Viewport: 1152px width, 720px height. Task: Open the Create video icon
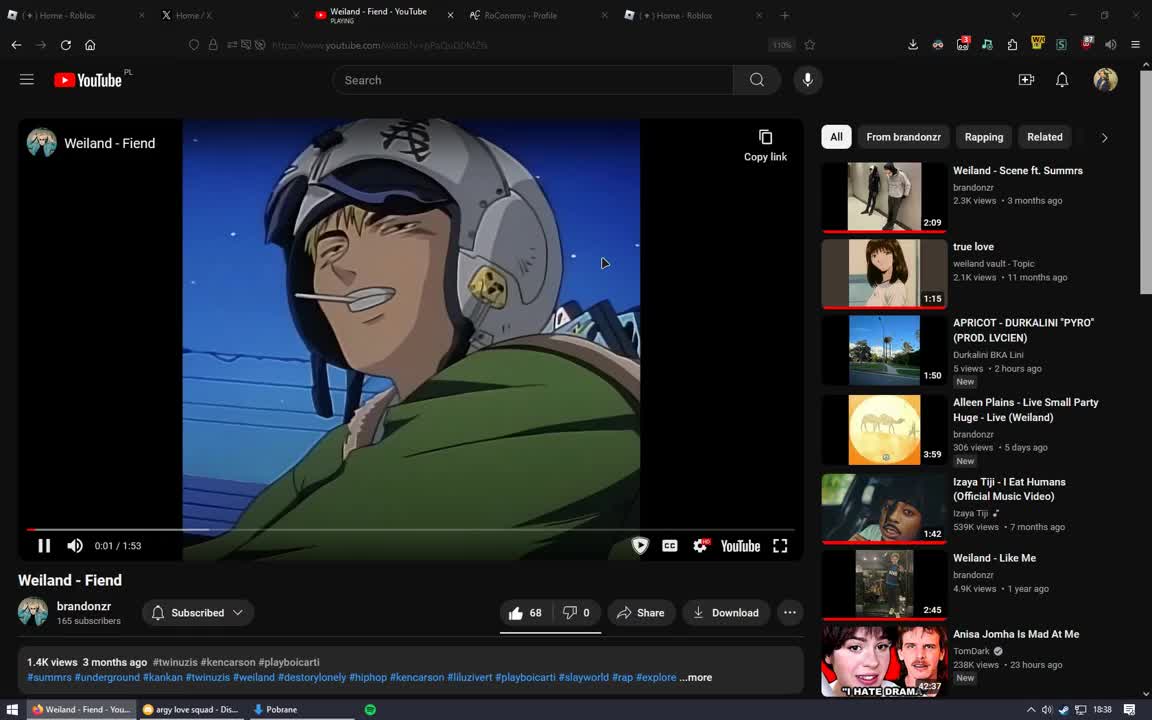[x=1026, y=79]
